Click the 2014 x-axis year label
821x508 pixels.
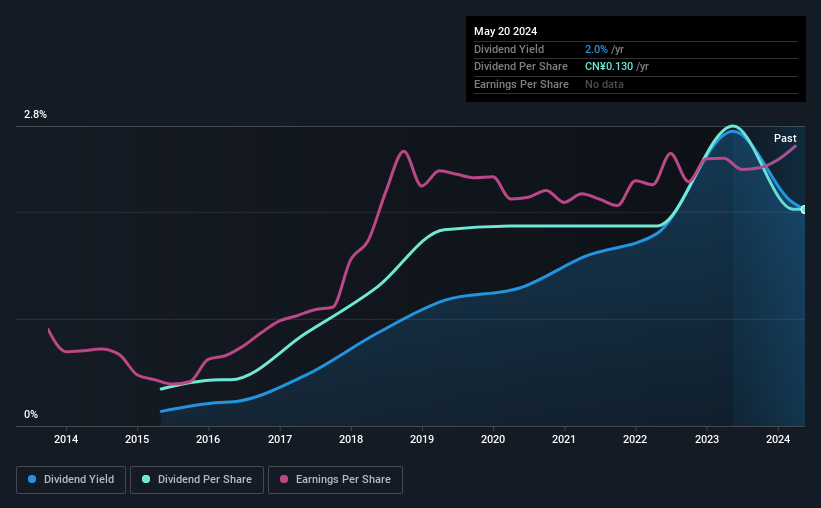tap(66, 440)
